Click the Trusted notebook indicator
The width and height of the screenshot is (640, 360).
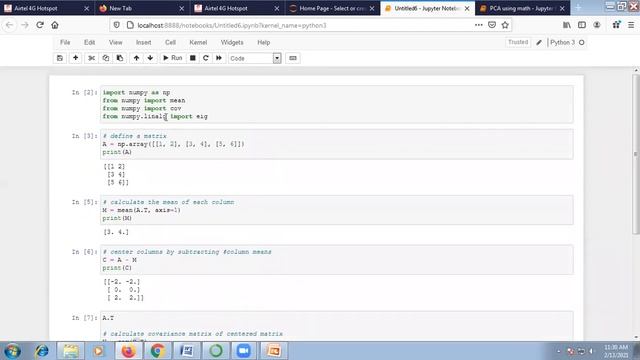point(518,42)
